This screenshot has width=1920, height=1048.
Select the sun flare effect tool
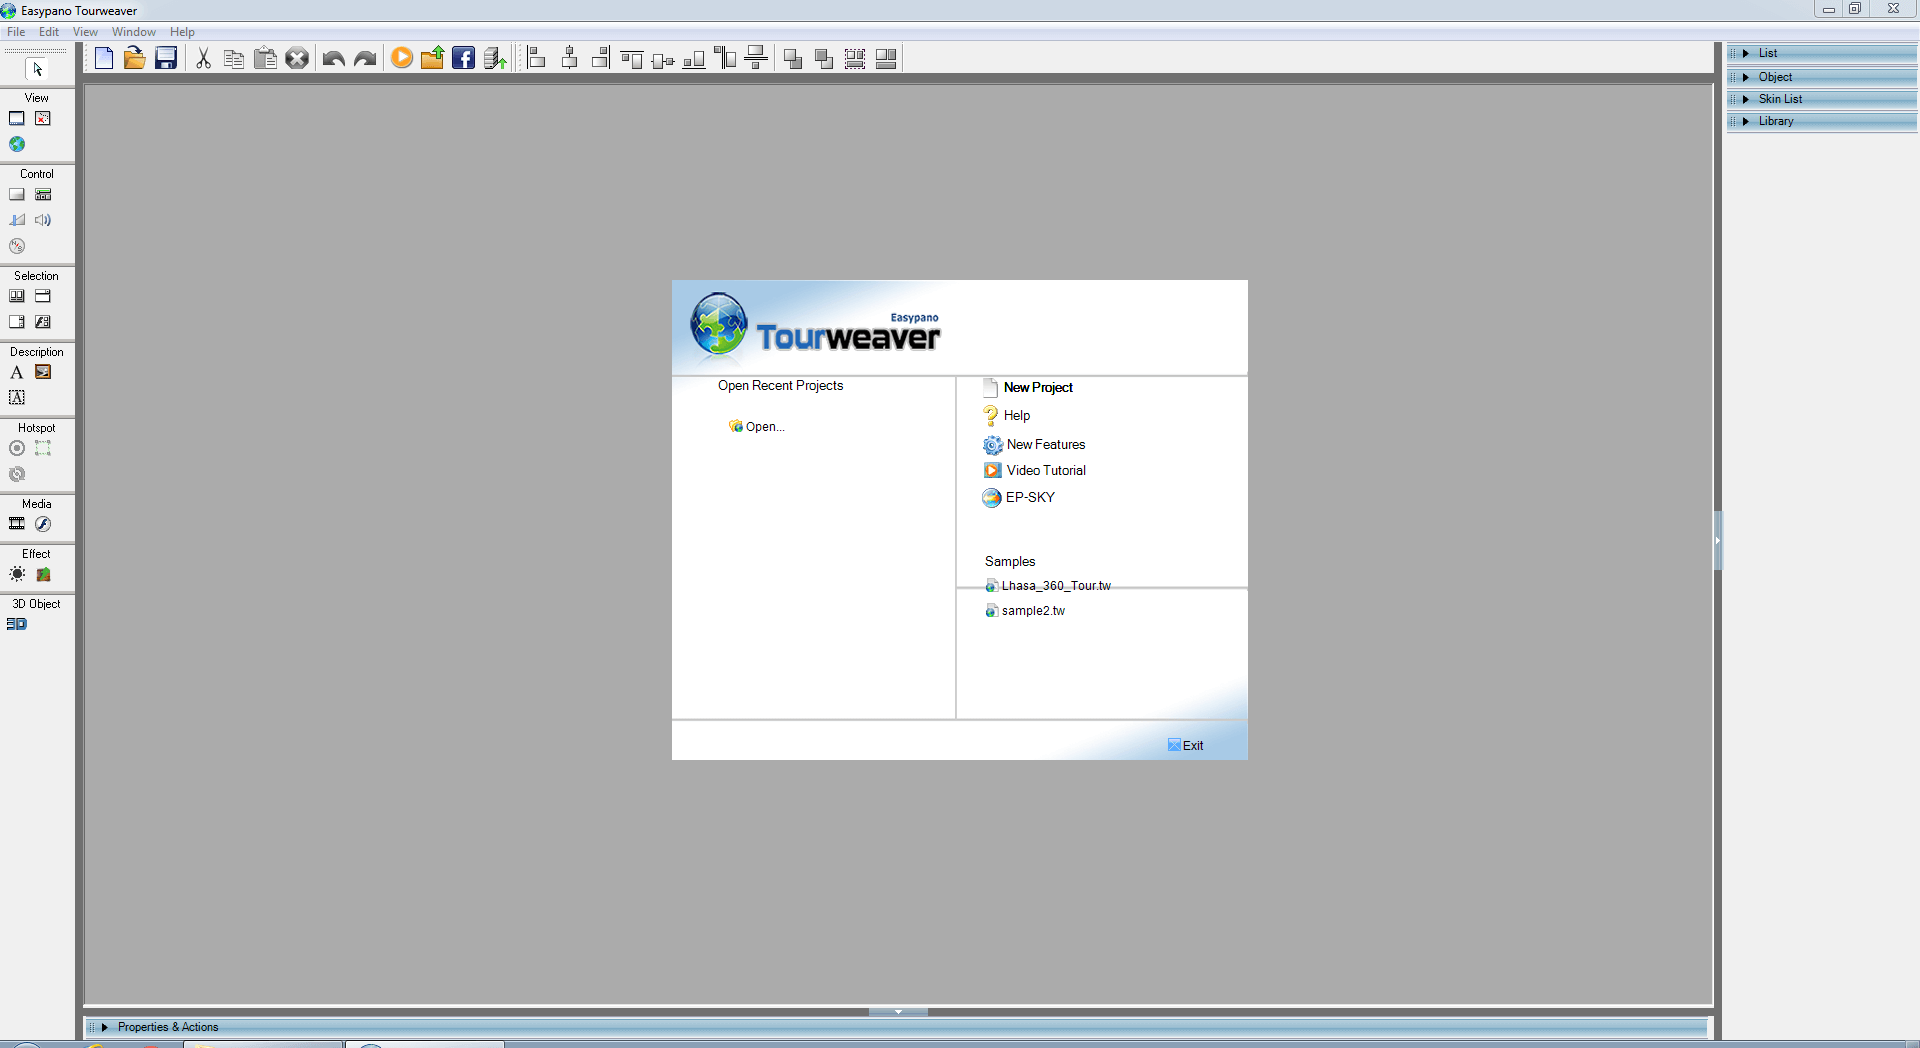[x=17, y=574]
